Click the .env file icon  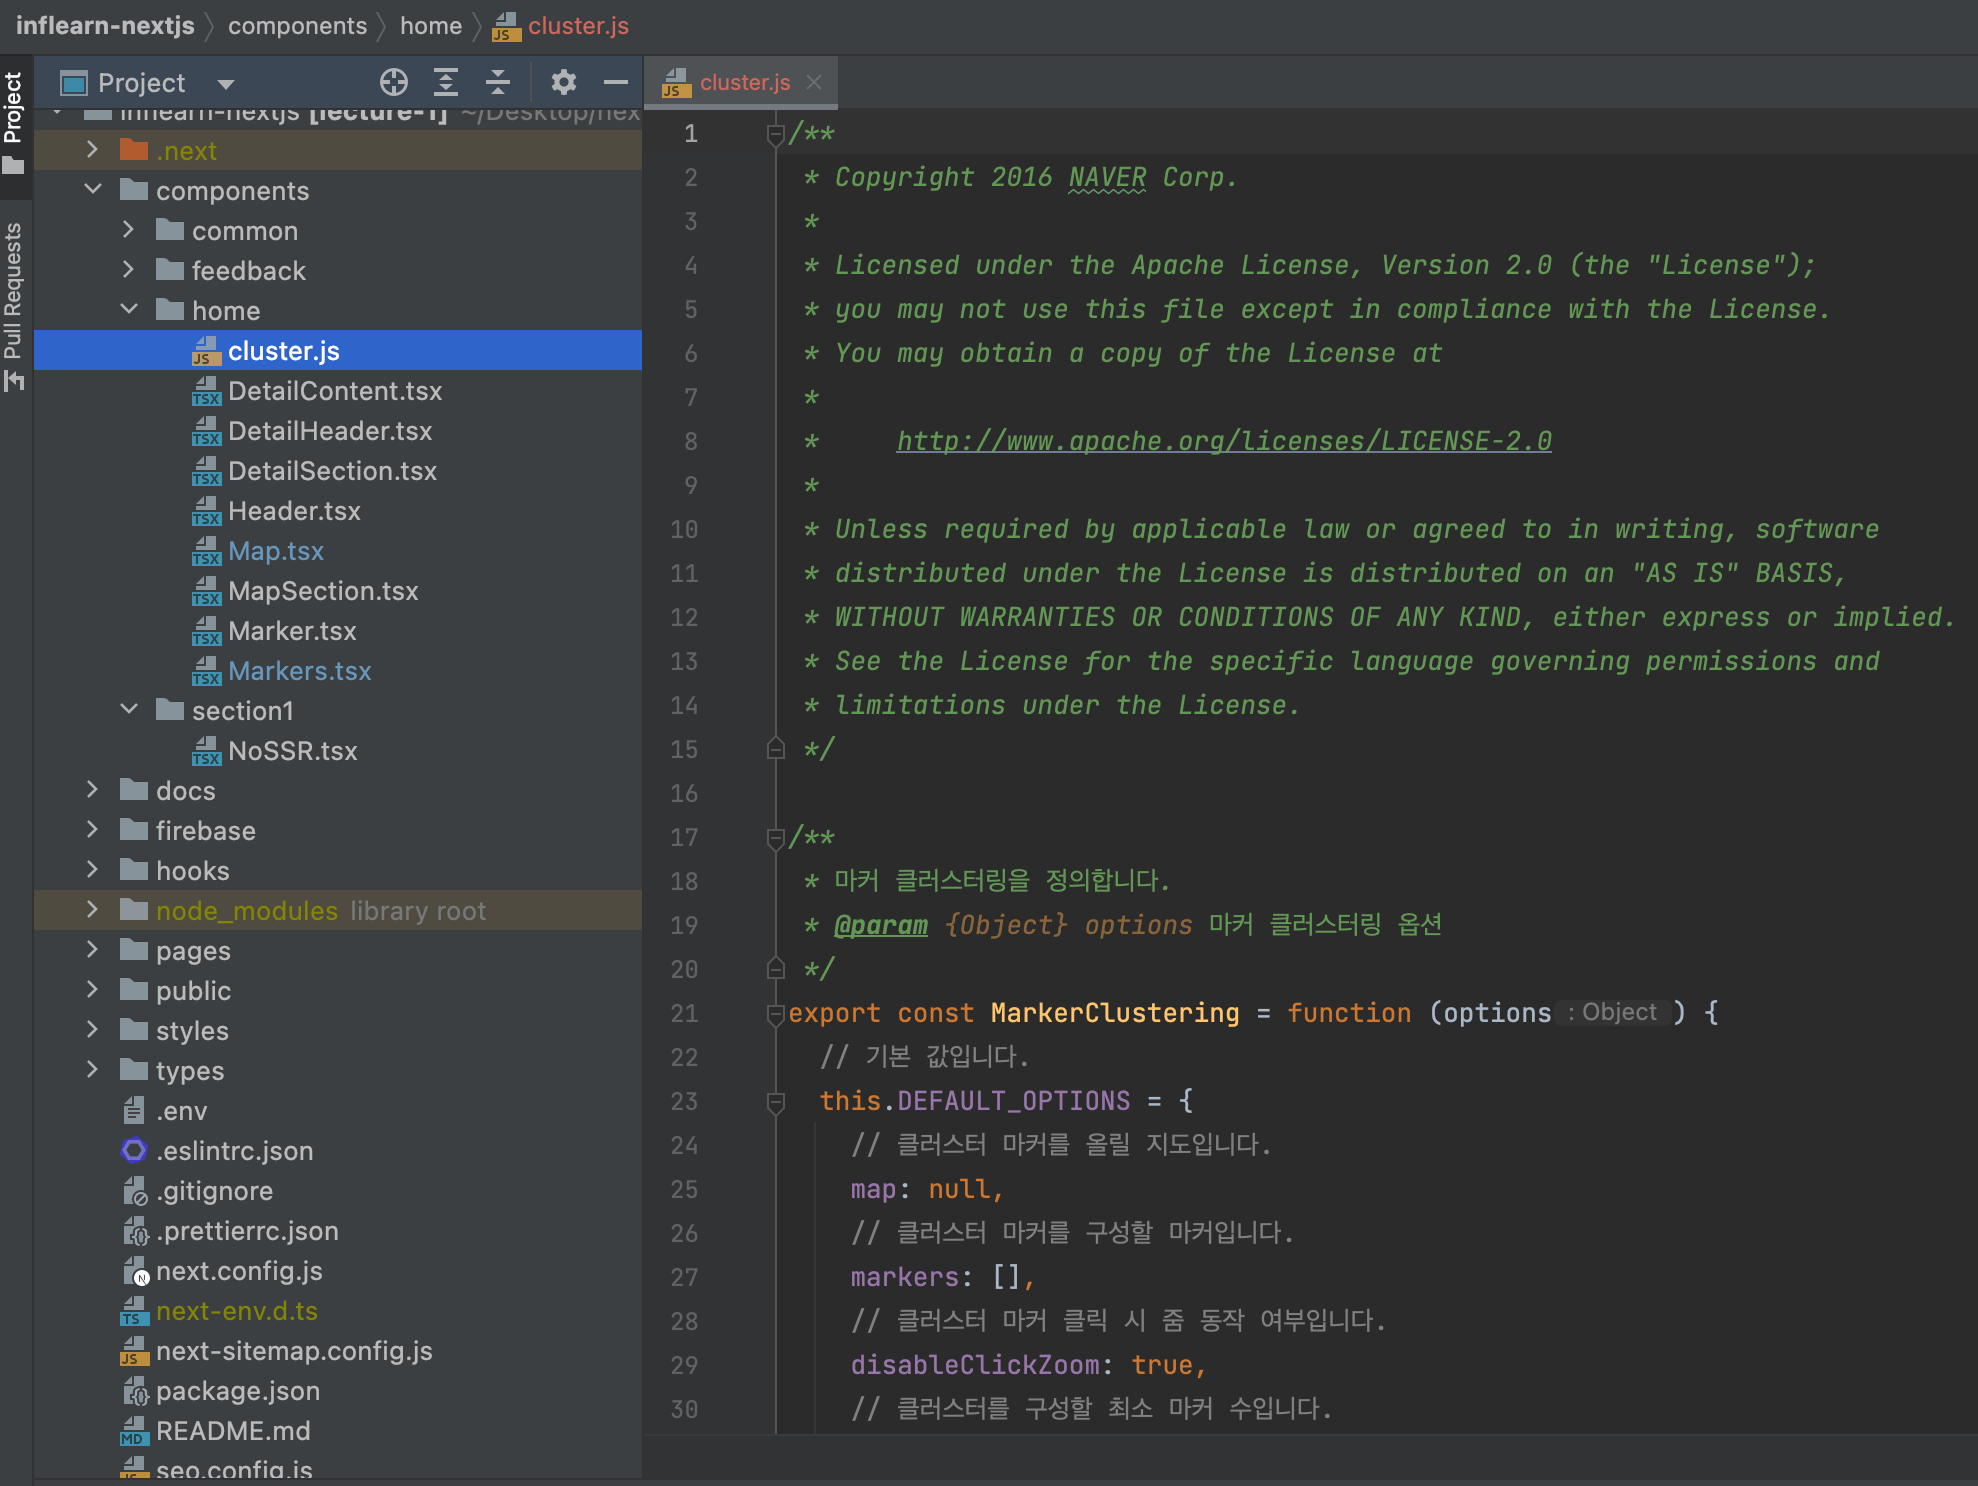click(134, 1110)
